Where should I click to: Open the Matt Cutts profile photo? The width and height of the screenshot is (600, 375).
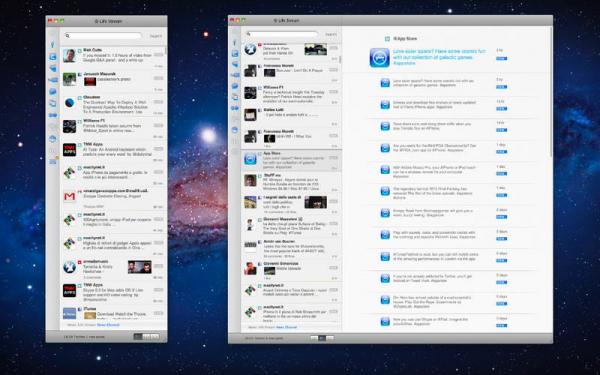point(69,55)
